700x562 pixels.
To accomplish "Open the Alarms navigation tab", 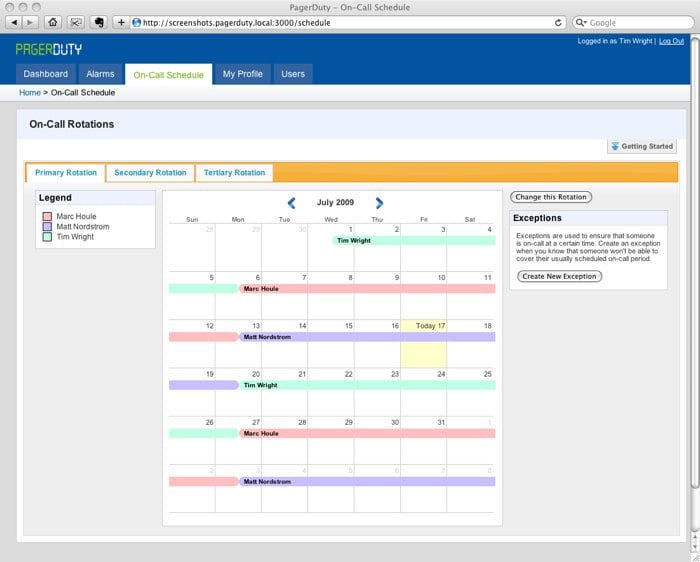I will [100, 74].
